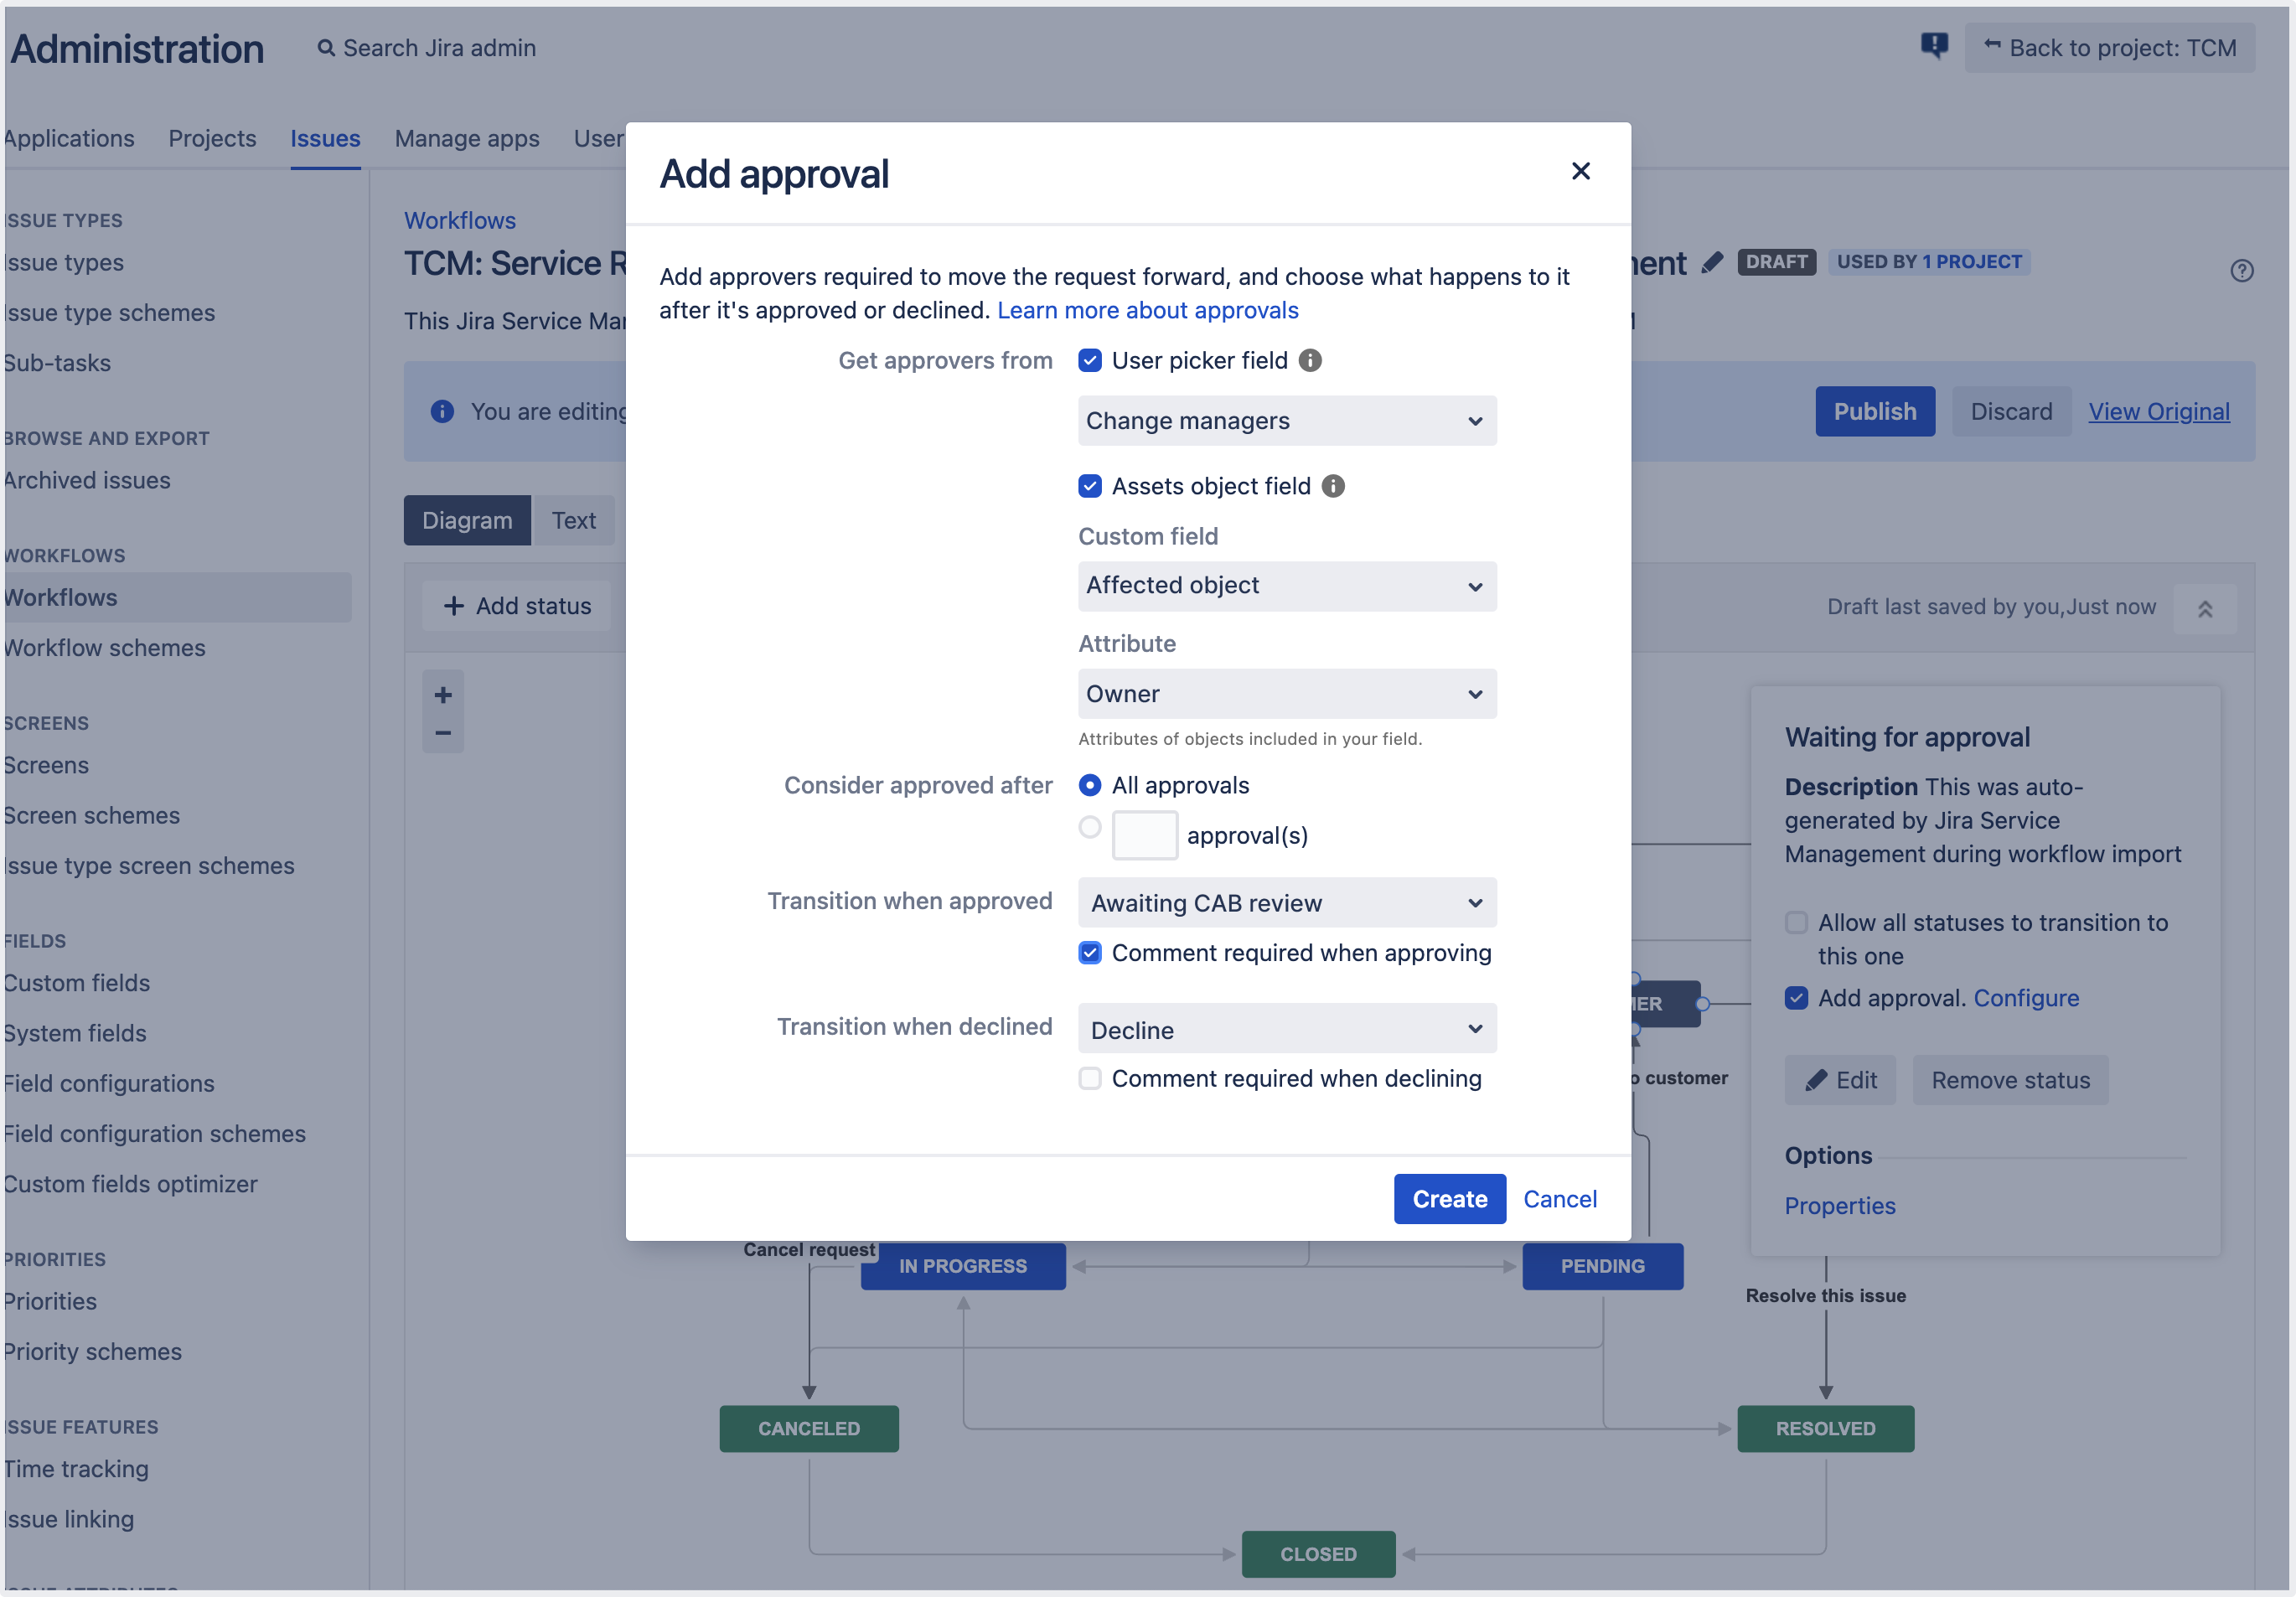Click the approval count input box
2296x1597 pixels.
1145,835
